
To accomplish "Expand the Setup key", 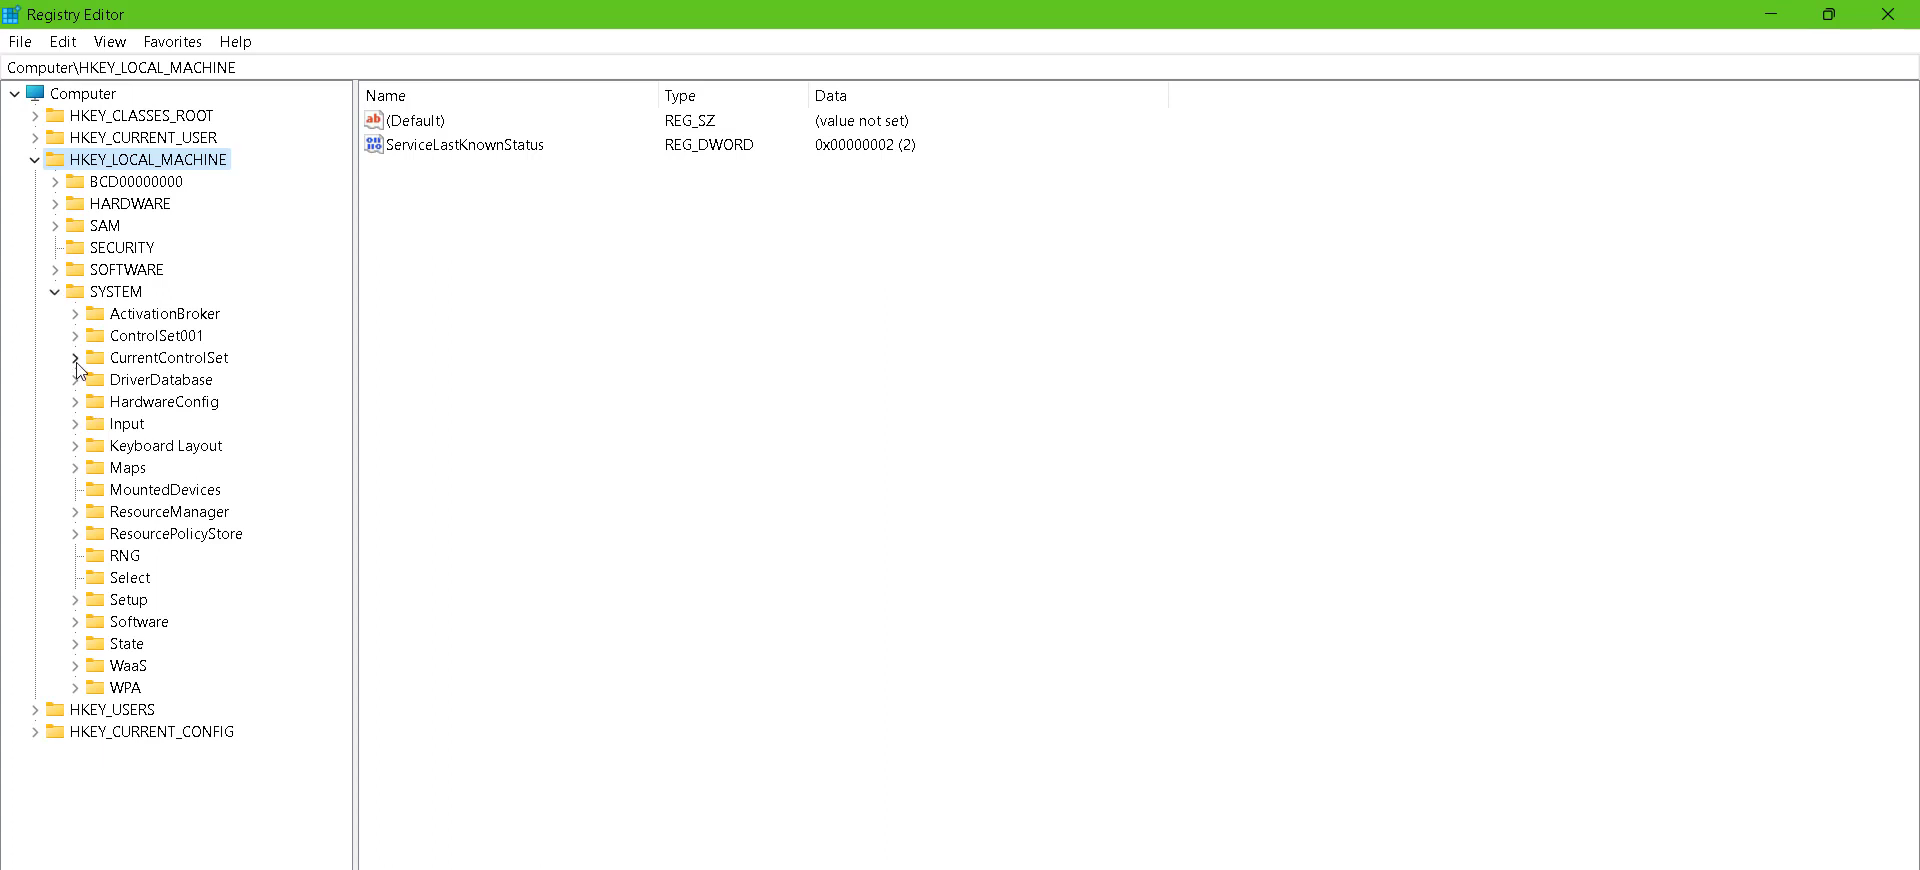I will click(75, 600).
